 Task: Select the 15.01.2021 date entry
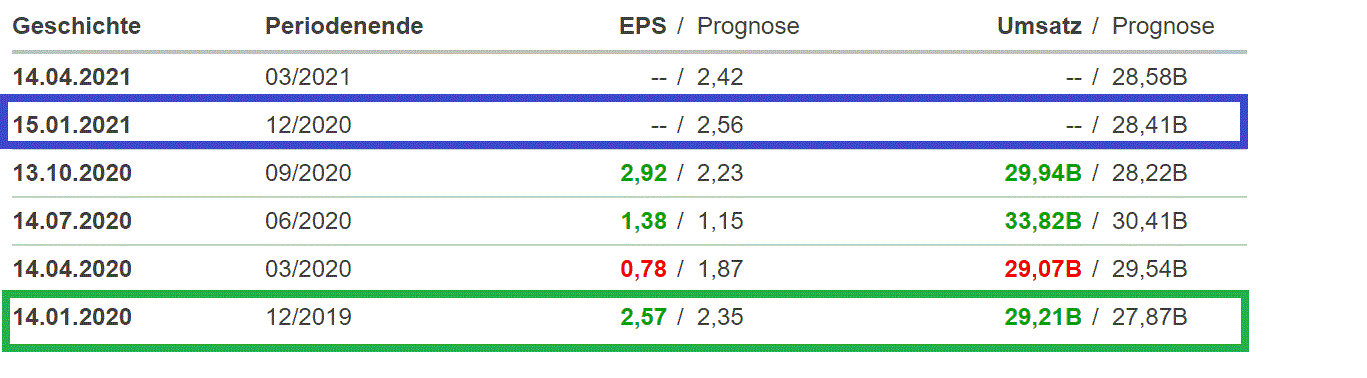72,125
